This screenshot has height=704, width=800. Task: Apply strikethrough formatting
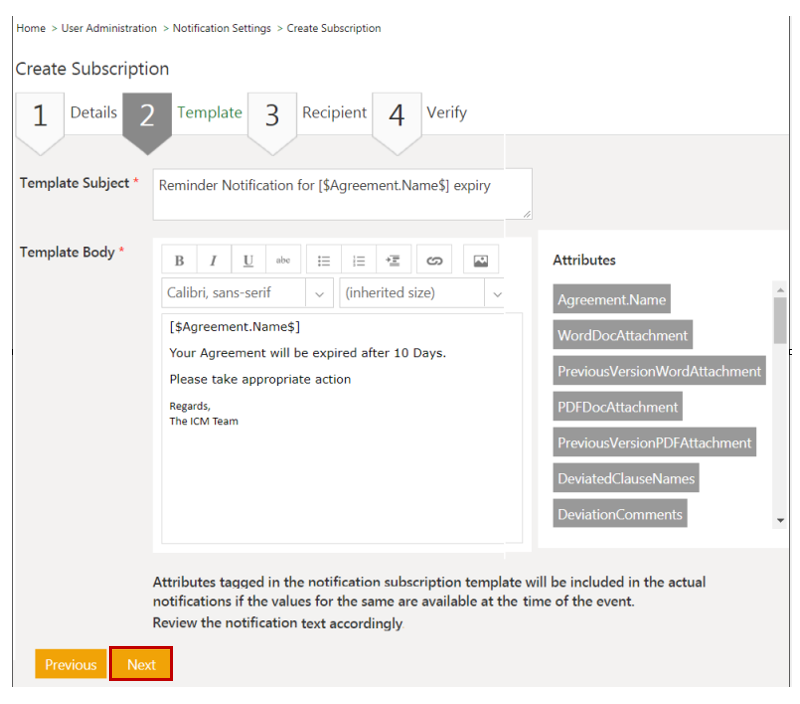(283, 261)
